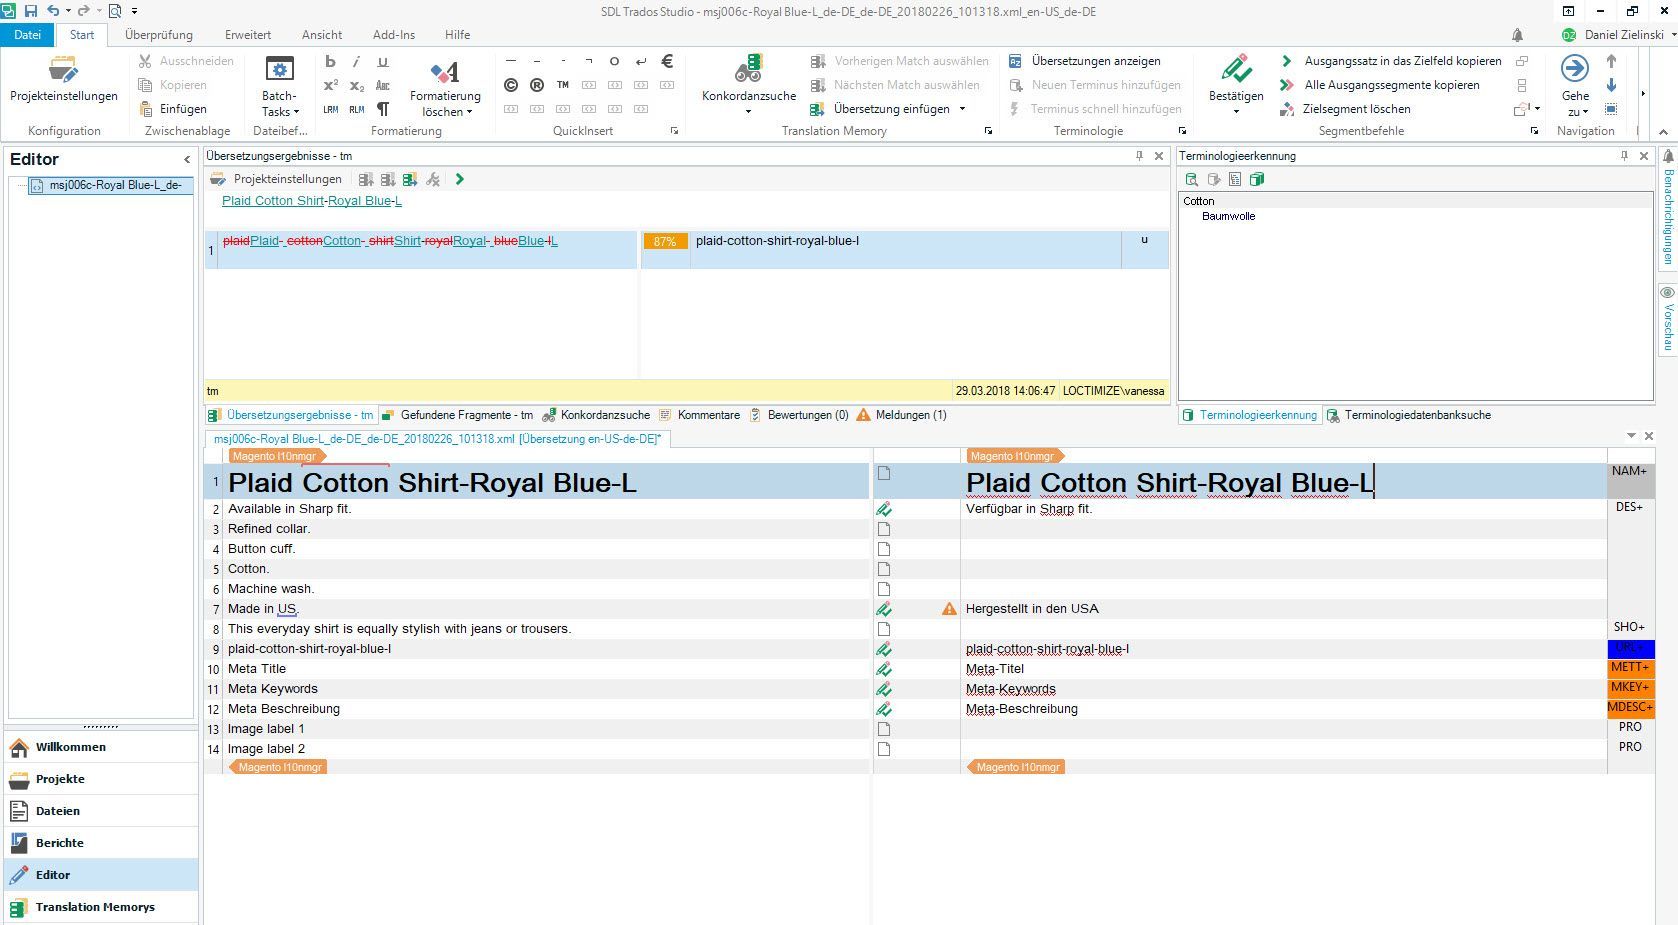
Task: Switch to Gefundene Fragmente - tm tab
Action: tap(458, 415)
